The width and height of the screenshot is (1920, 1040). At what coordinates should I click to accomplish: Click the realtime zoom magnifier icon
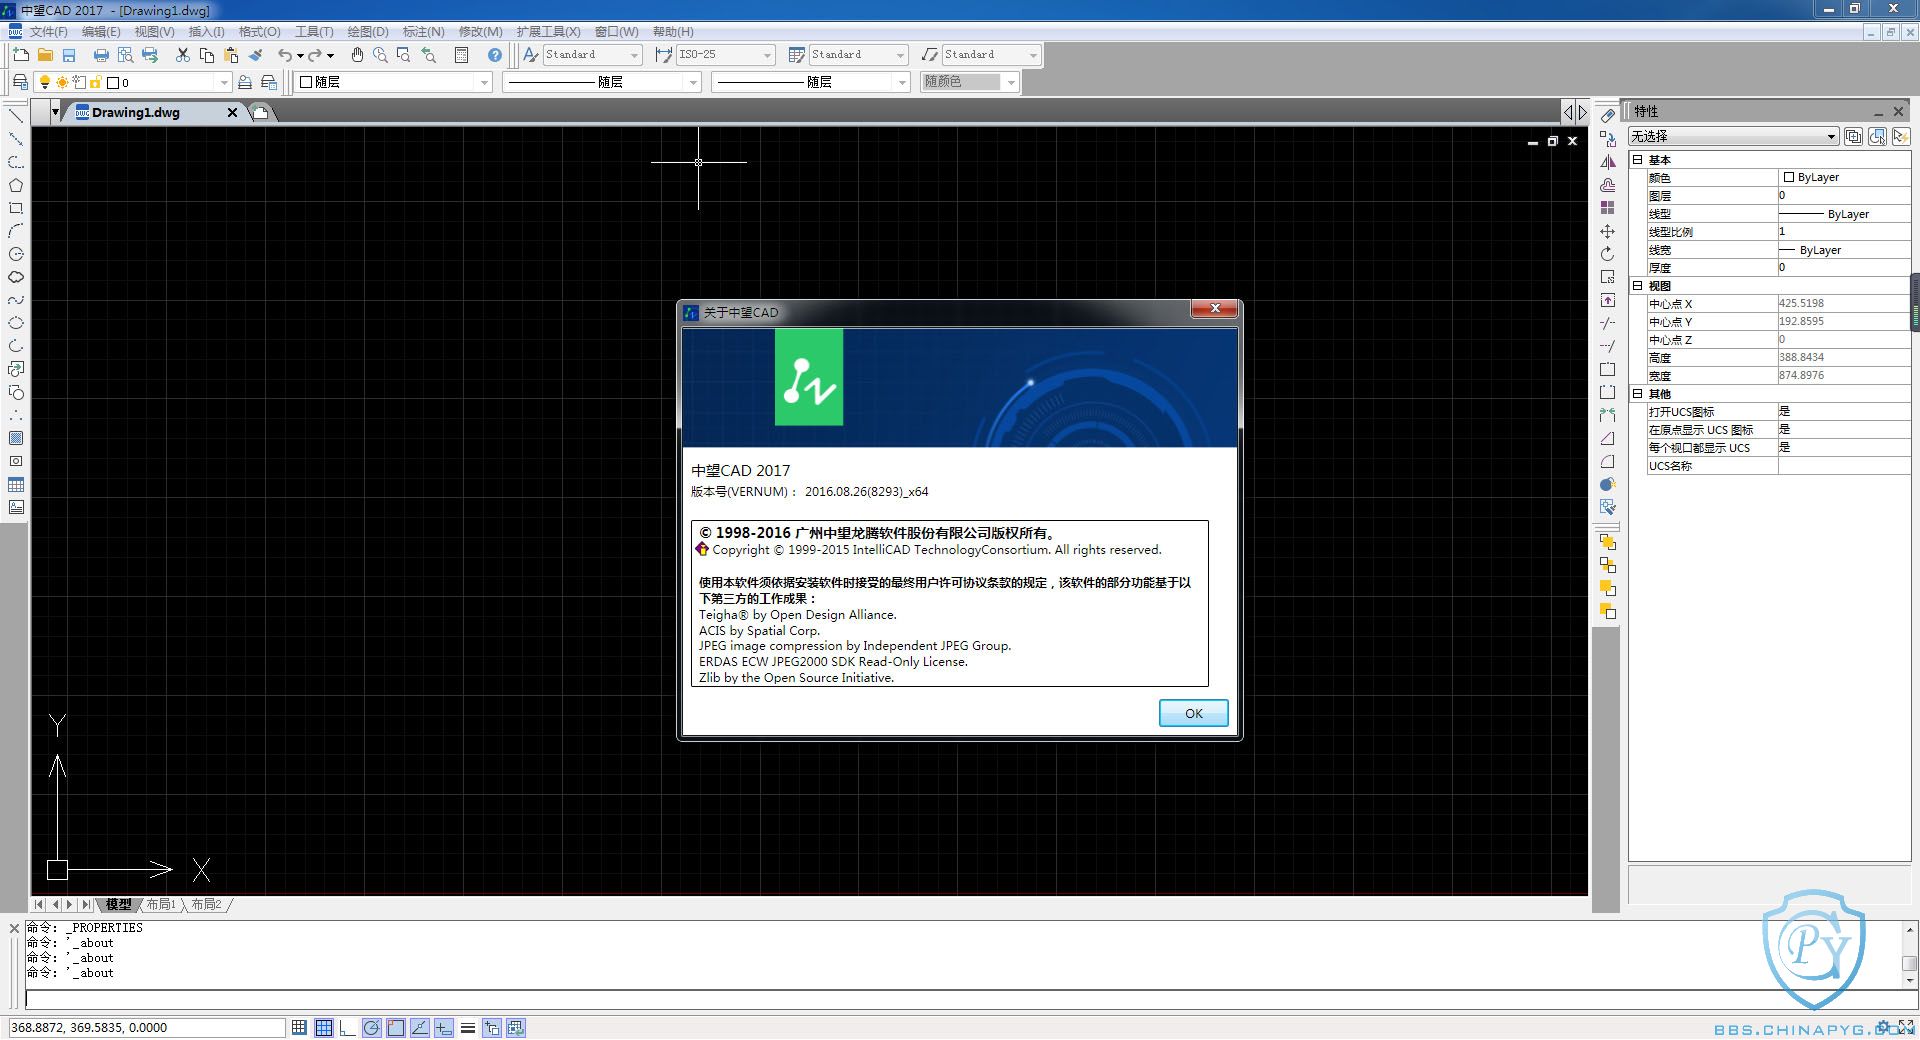click(381, 55)
